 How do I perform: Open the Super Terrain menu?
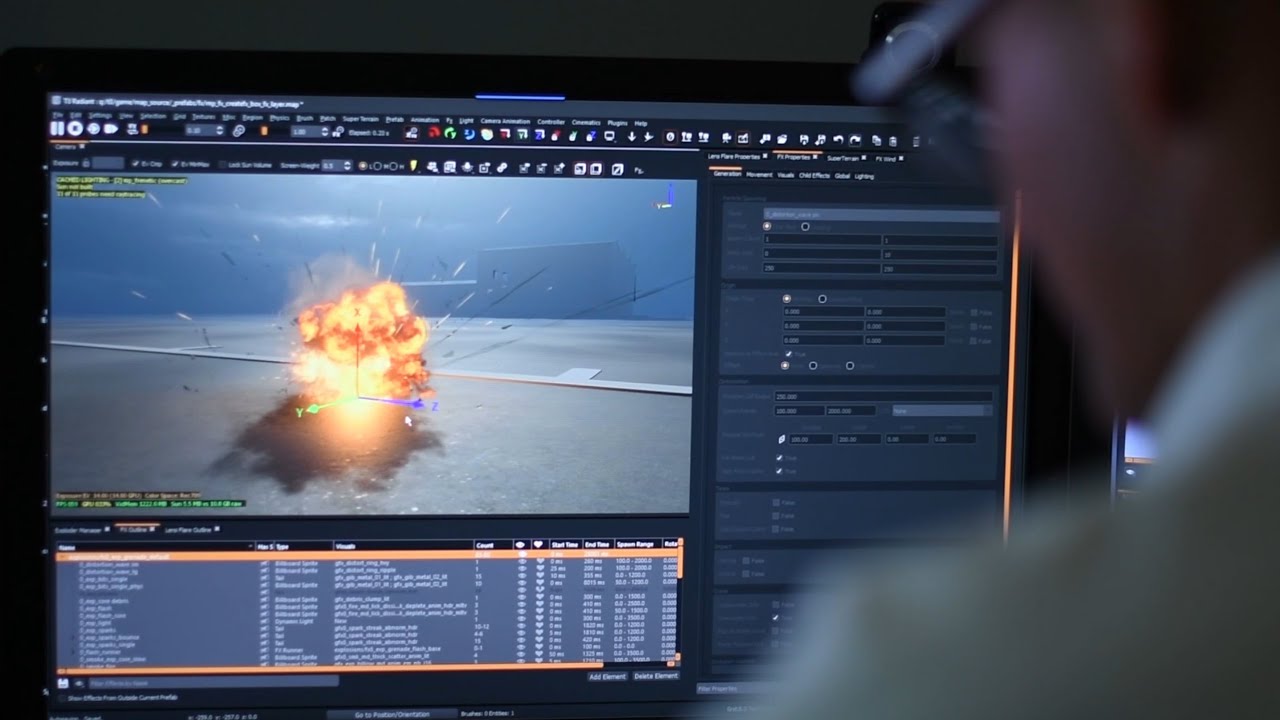click(361, 119)
